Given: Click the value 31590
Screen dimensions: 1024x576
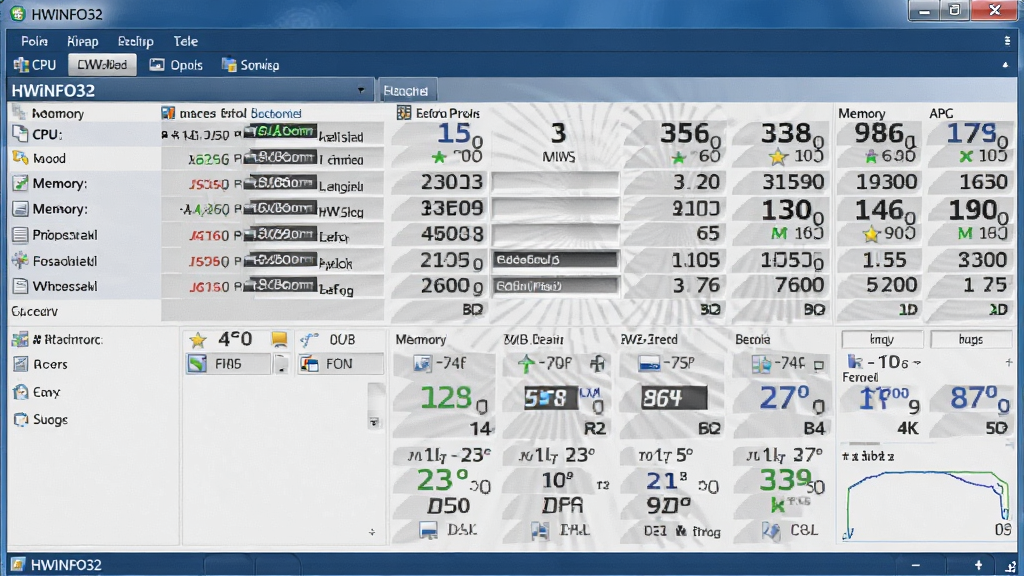Looking at the screenshot, I should click(x=793, y=182).
